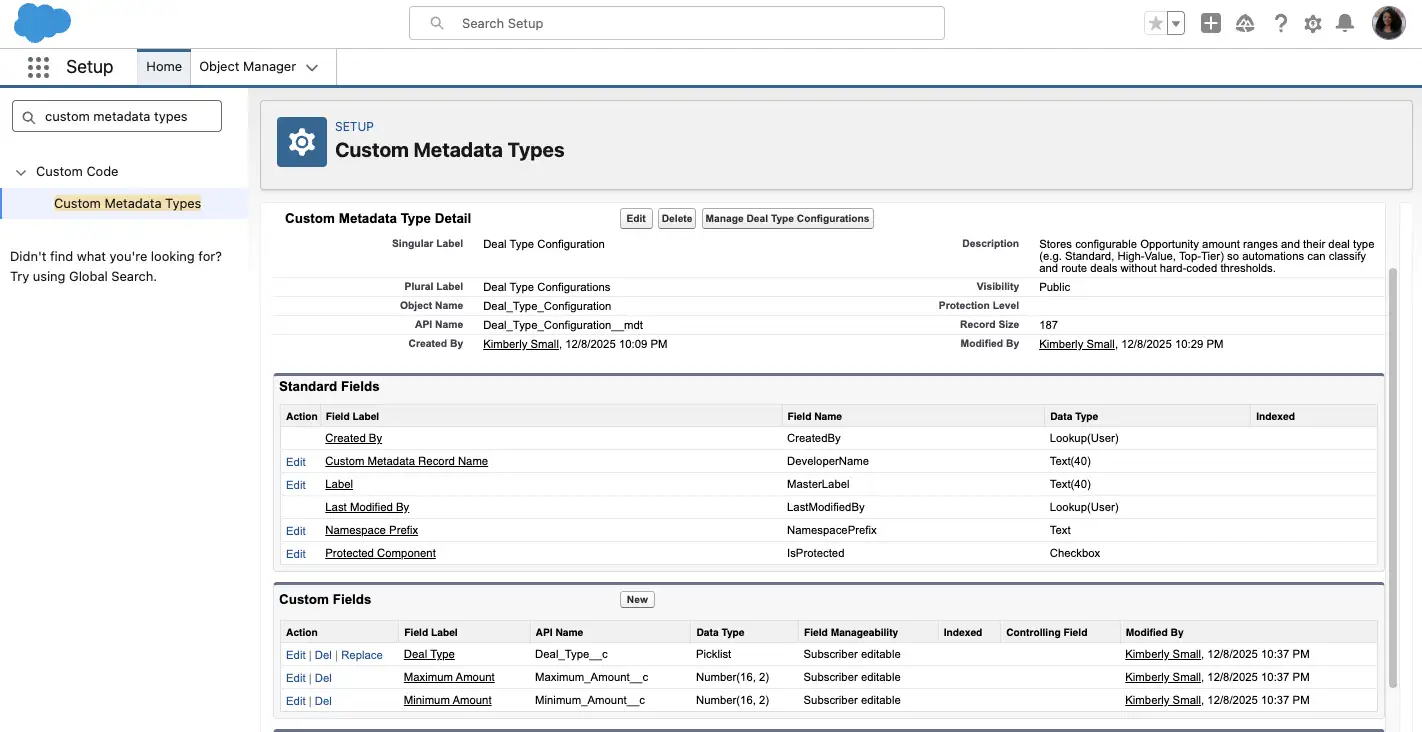The width and height of the screenshot is (1422, 732).
Task: Edit the Maximum Amount custom field
Action: [x=296, y=678]
